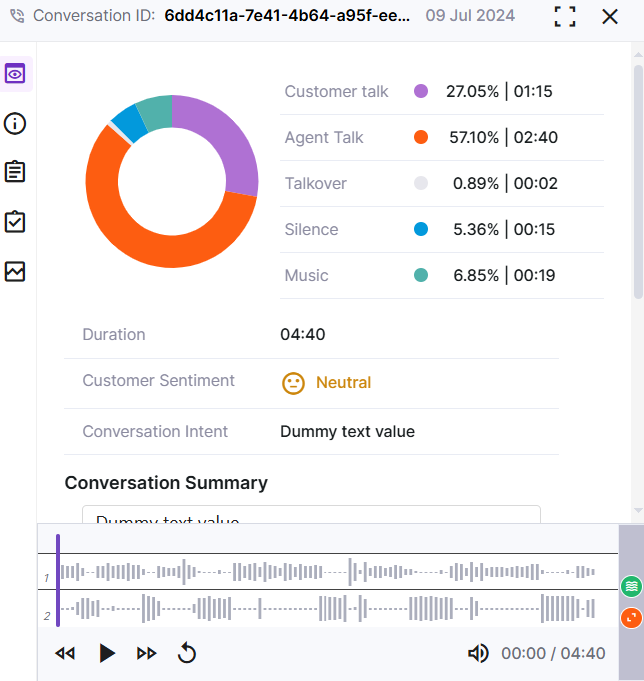Click the orange expand player button
The height and width of the screenshot is (681, 644).
631,618
